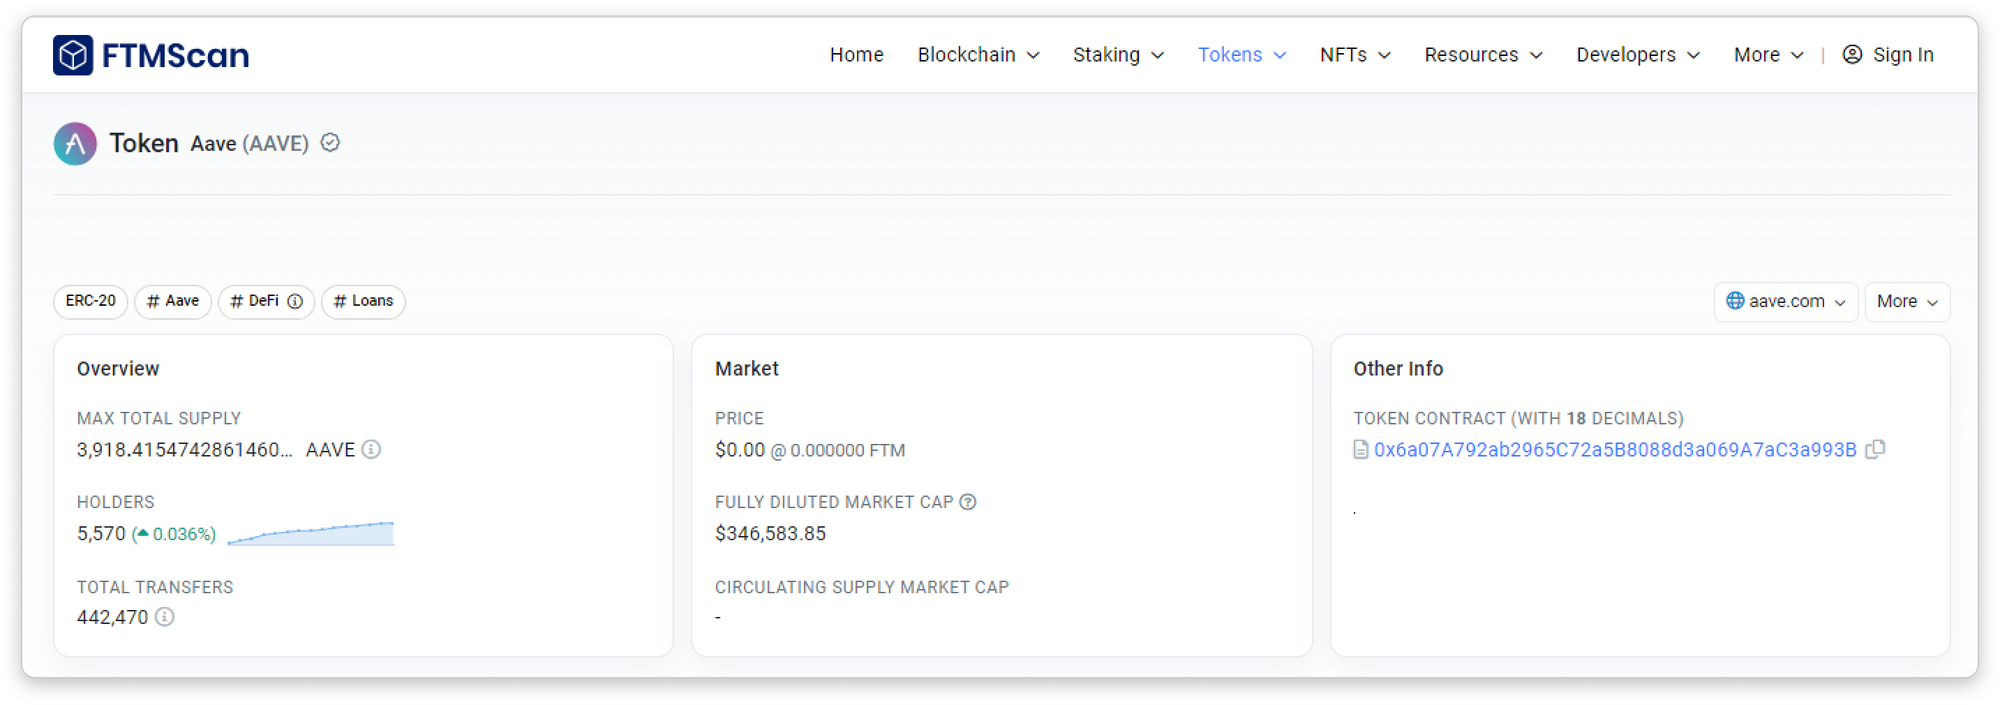Click the Aave token logo

(x=75, y=144)
